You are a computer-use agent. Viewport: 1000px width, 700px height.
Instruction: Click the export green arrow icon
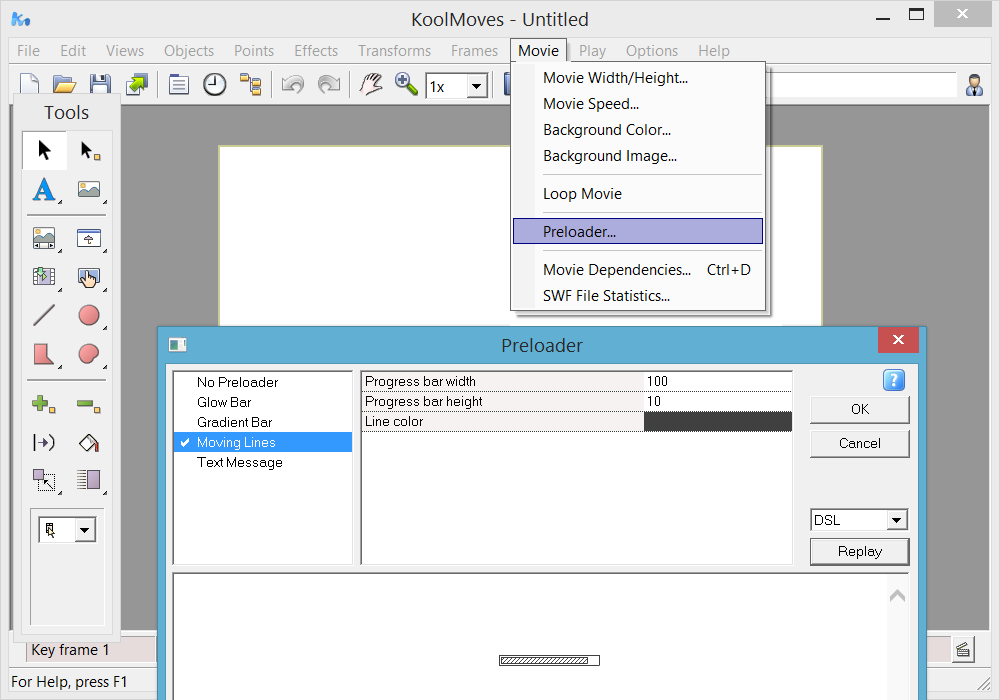click(136, 84)
